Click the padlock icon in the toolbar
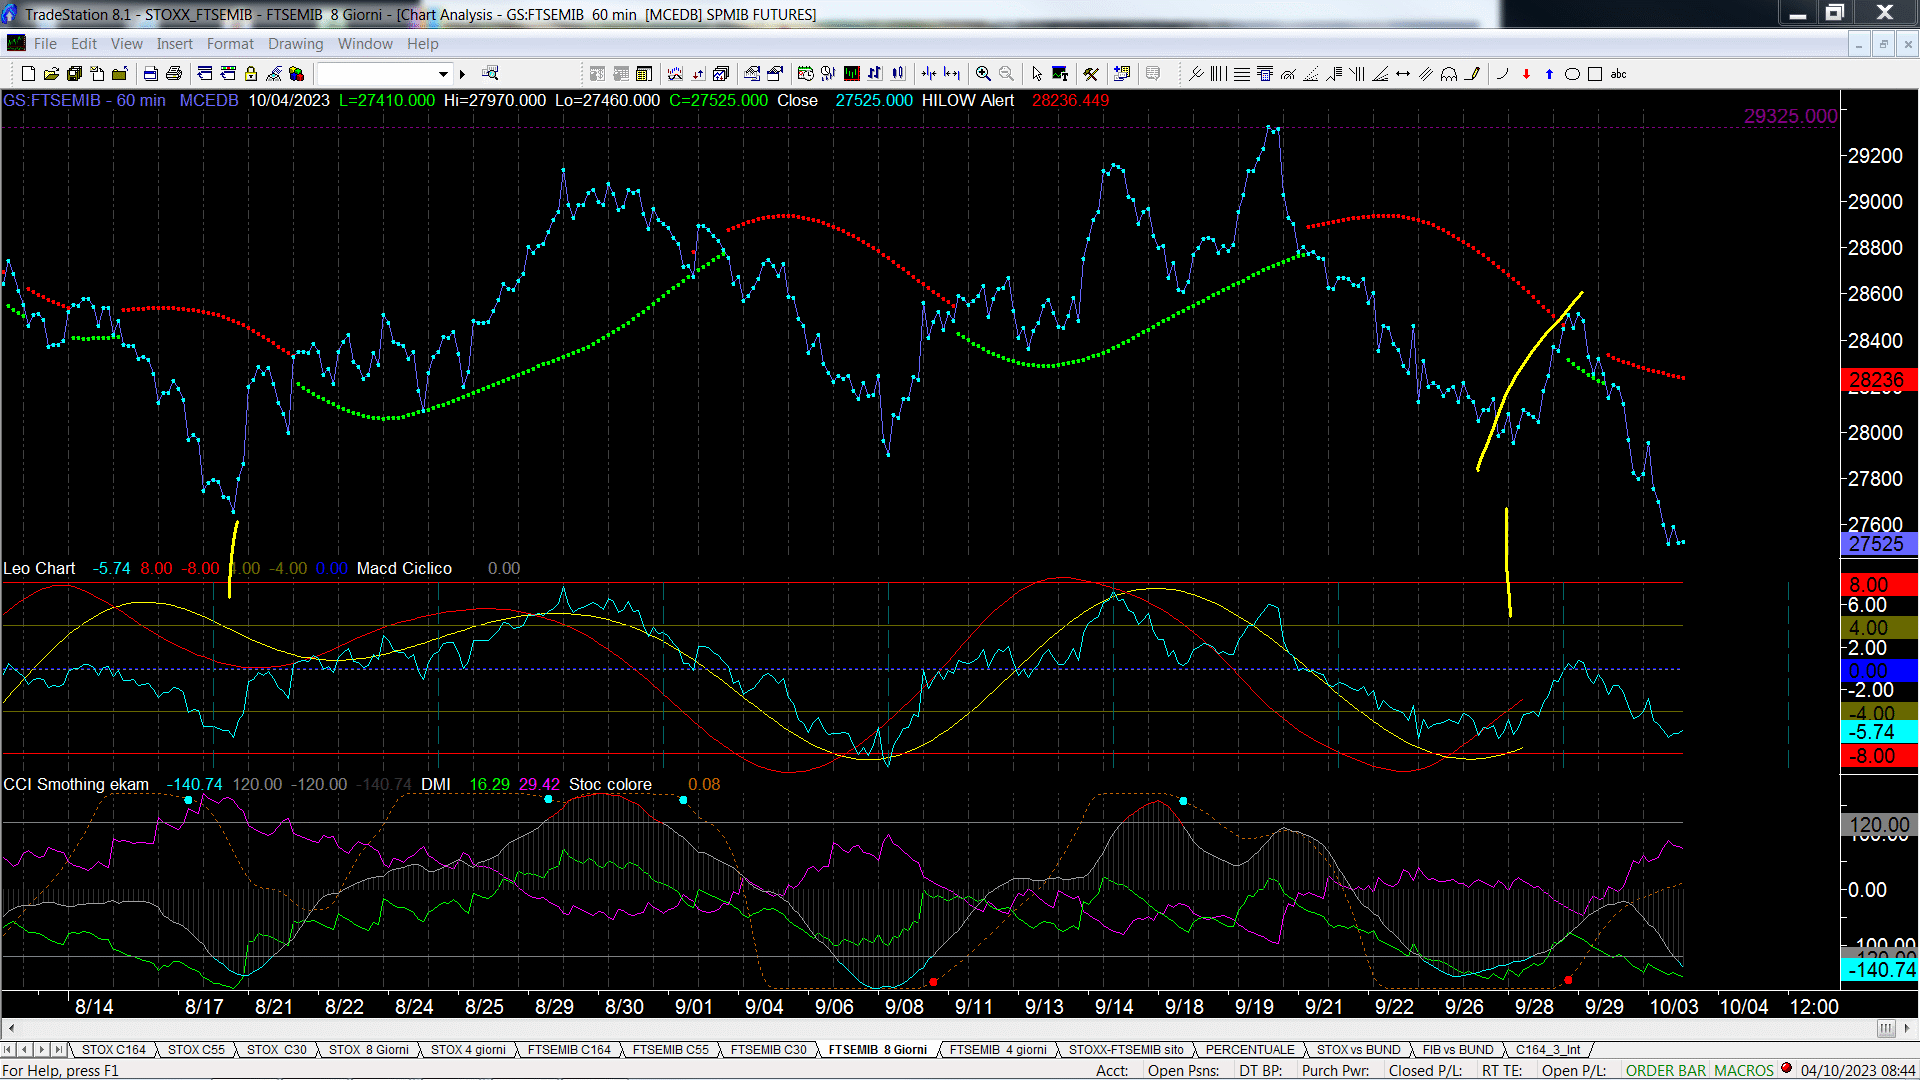This screenshot has height=1080, width=1920. [251, 74]
